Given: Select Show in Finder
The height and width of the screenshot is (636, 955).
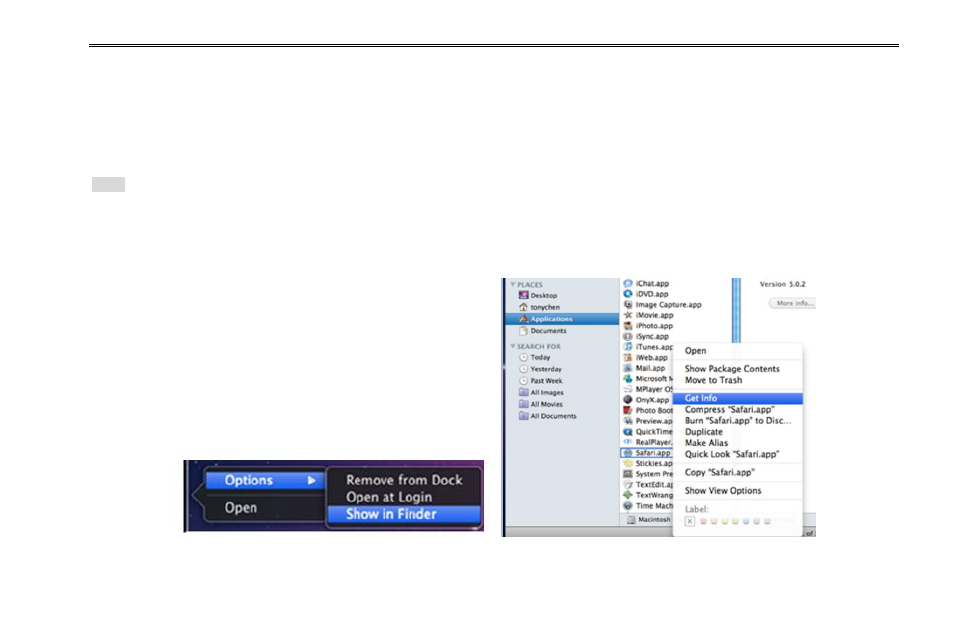Looking at the screenshot, I should (404, 514).
